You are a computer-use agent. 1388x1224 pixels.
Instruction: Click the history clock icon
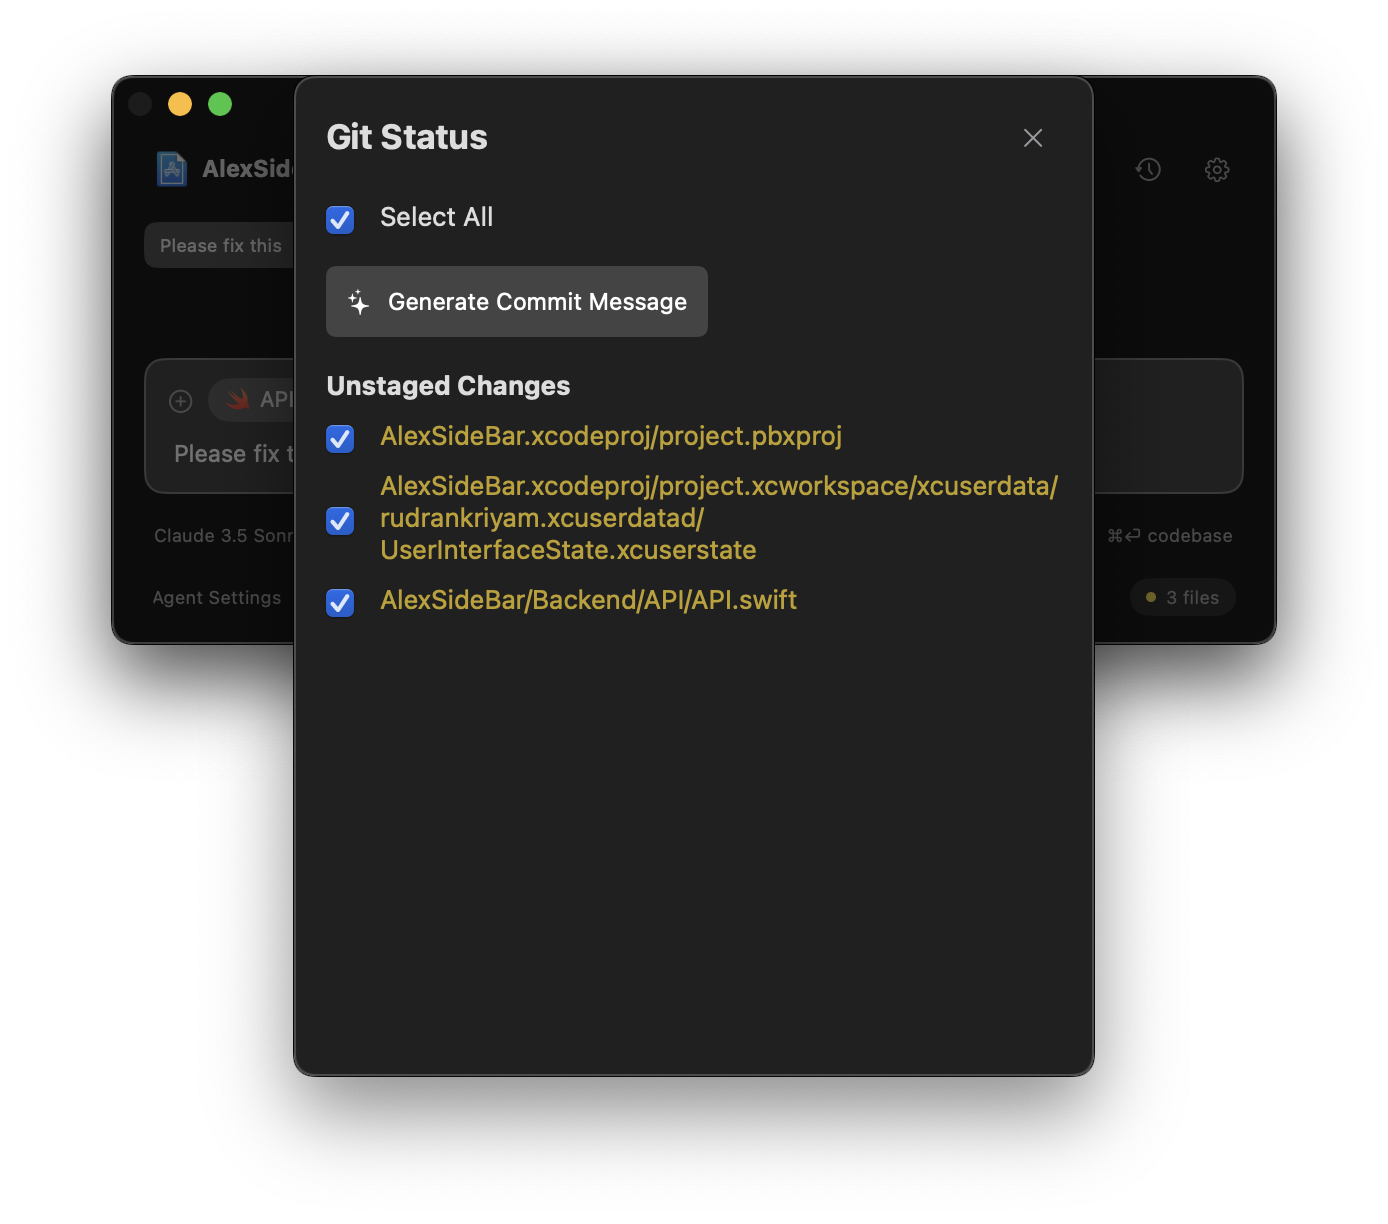point(1148,169)
